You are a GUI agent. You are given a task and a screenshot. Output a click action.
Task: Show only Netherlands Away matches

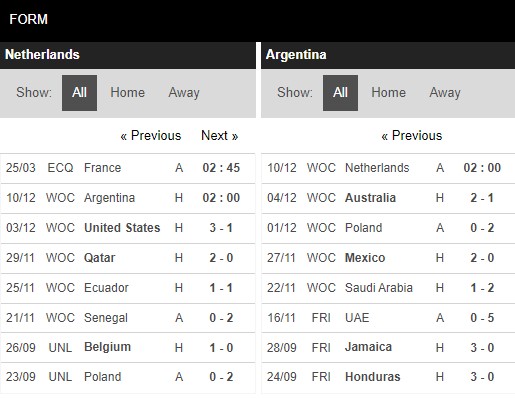(184, 93)
